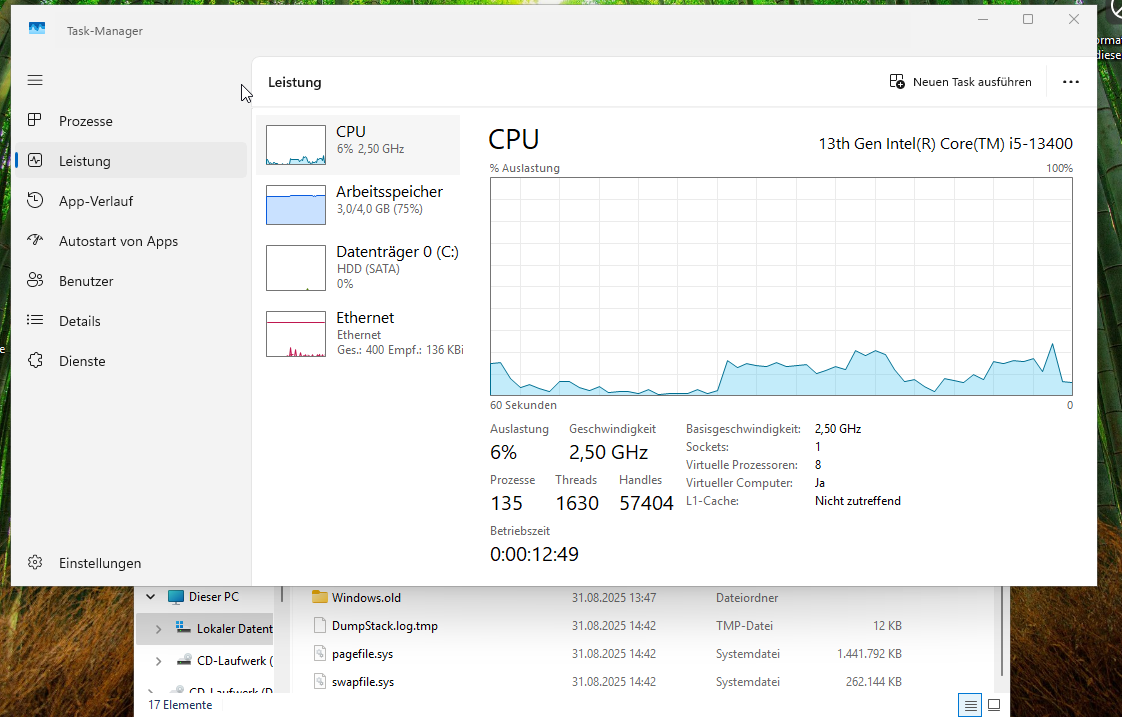Image resolution: width=1122 pixels, height=717 pixels.
Task: Open the hamburger navigation menu
Action: (35, 80)
